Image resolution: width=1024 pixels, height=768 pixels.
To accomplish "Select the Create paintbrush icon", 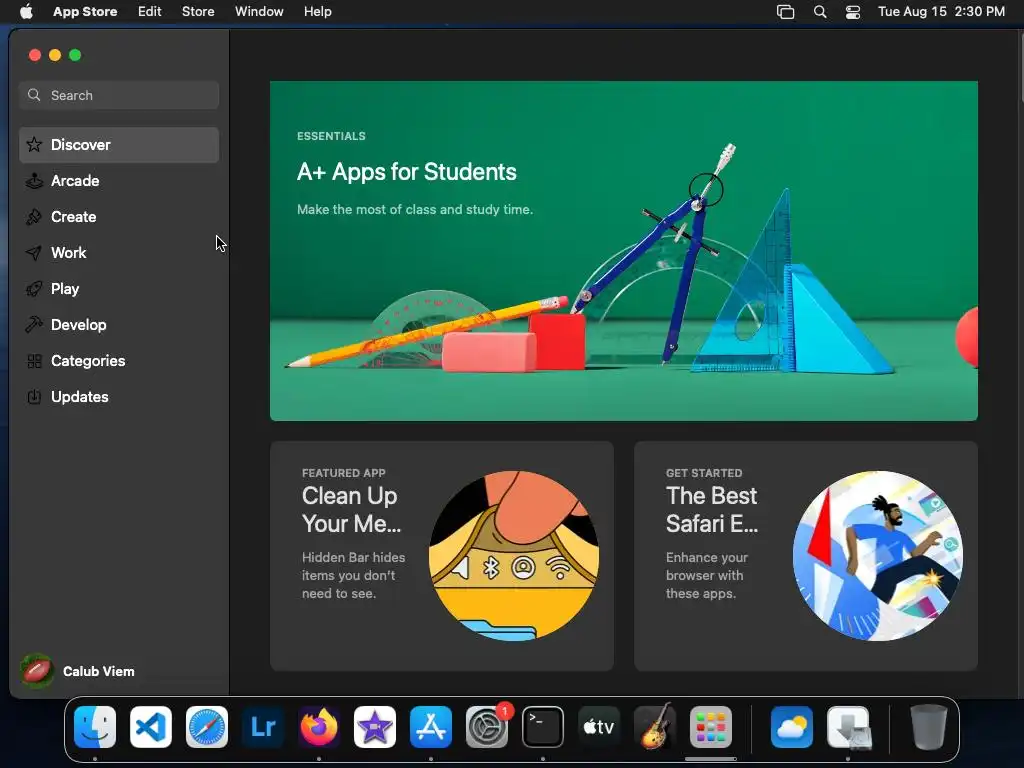I will (34, 217).
